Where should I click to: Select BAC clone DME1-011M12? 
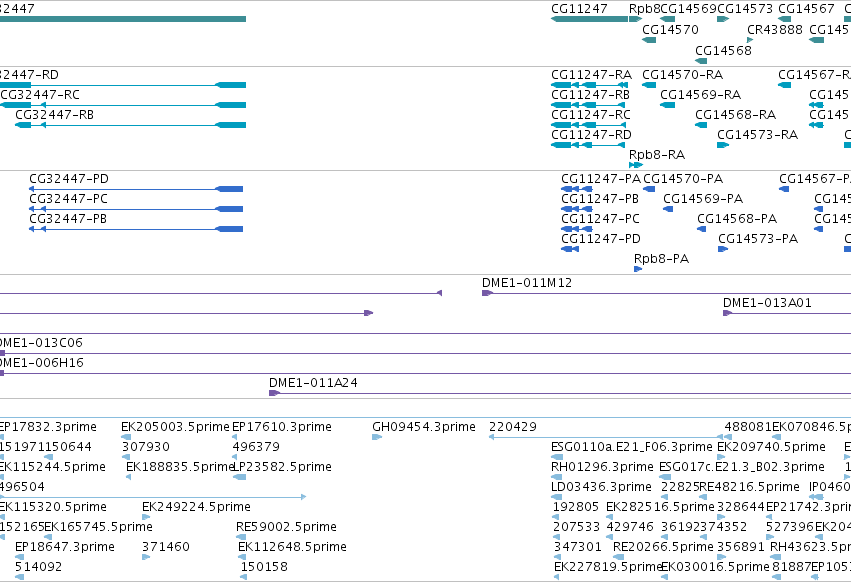tap(527, 283)
